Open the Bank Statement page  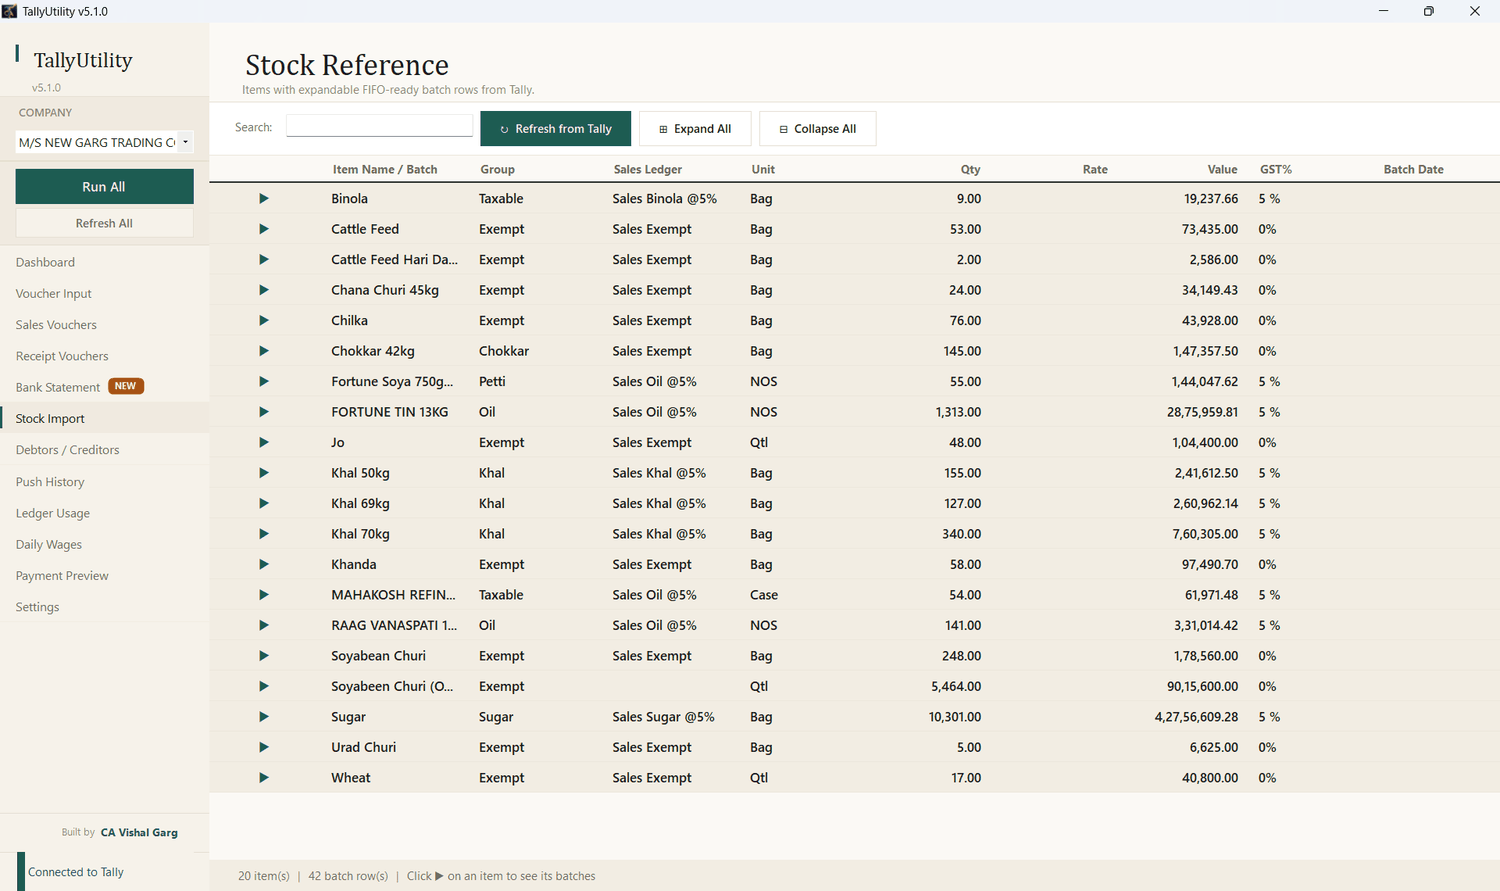coord(58,387)
